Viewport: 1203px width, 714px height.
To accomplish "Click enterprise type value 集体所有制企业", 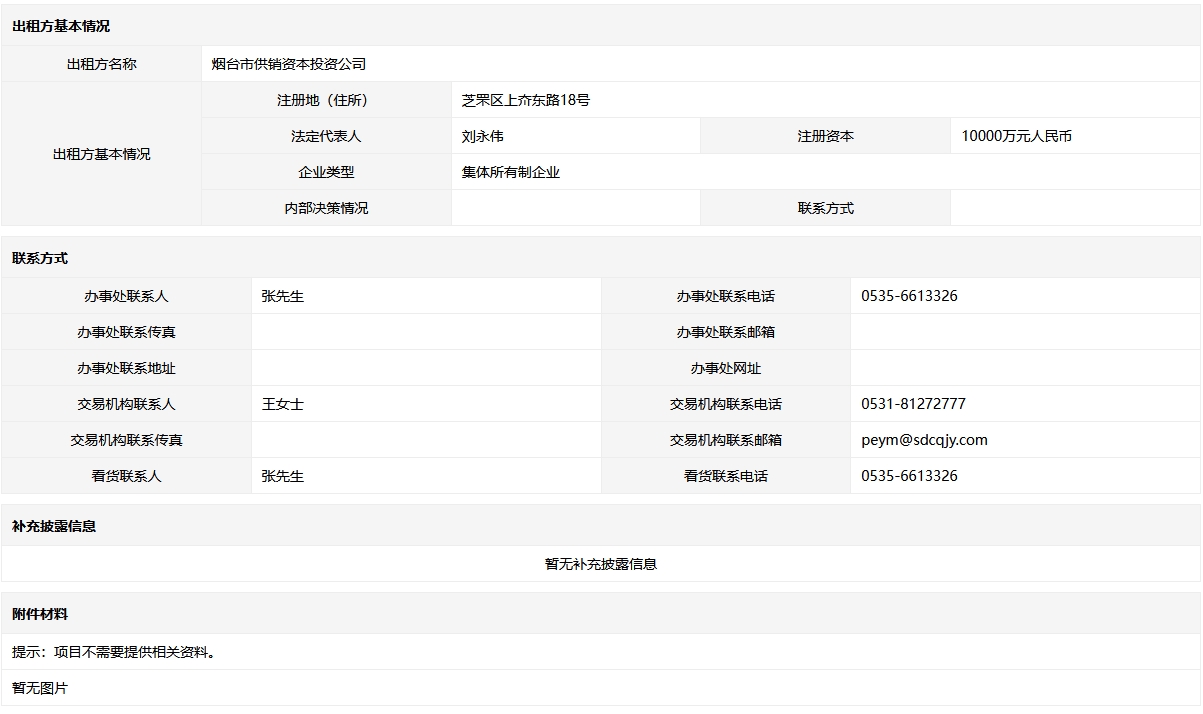I will [x=511, y=172].
